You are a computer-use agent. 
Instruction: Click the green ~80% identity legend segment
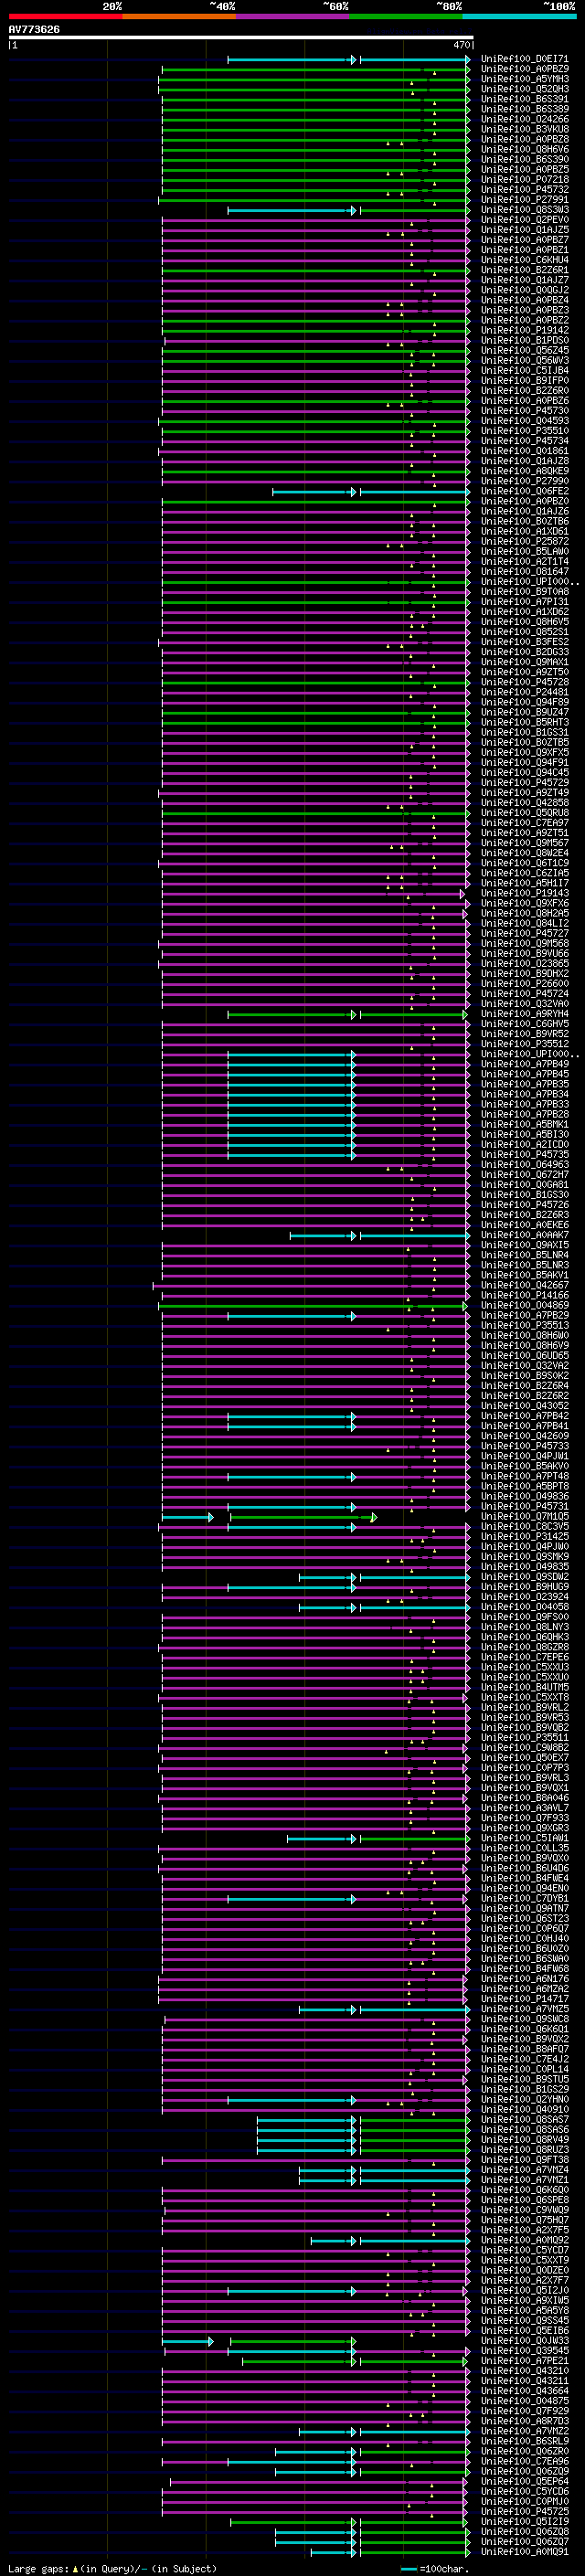406,16
